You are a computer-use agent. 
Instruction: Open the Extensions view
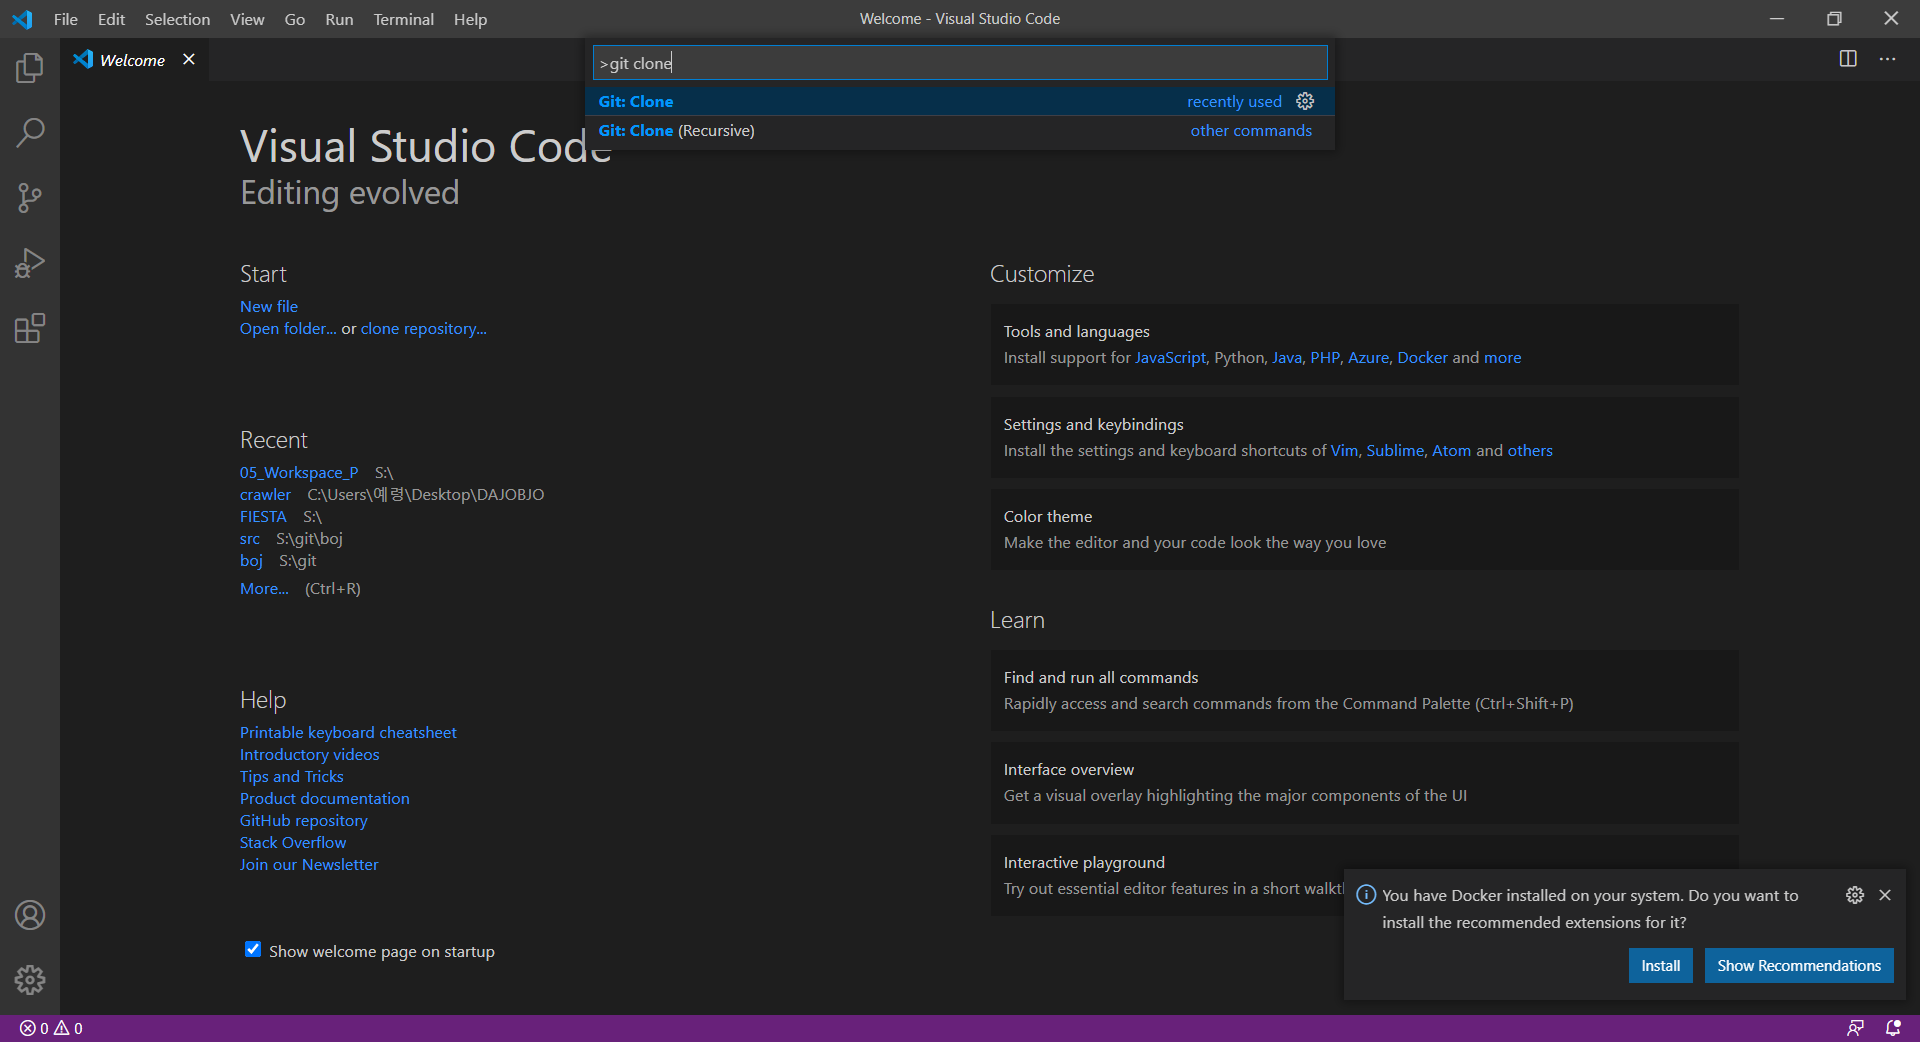tap(30, 328)
